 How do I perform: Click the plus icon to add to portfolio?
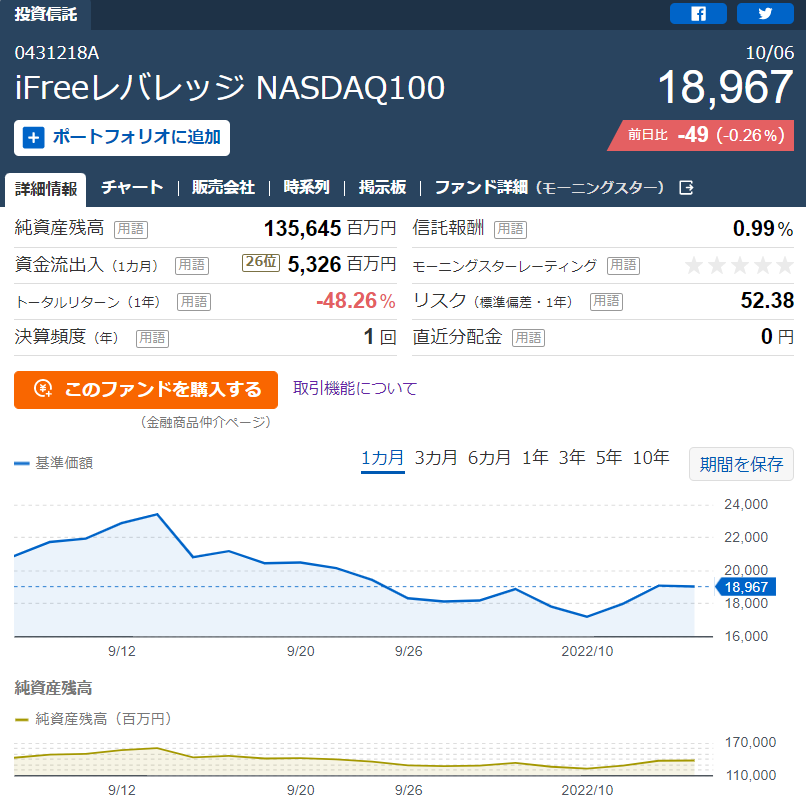(34, 138)
